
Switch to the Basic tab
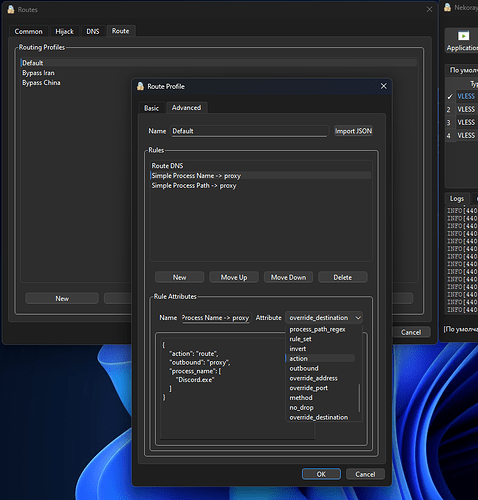[151, 108]
